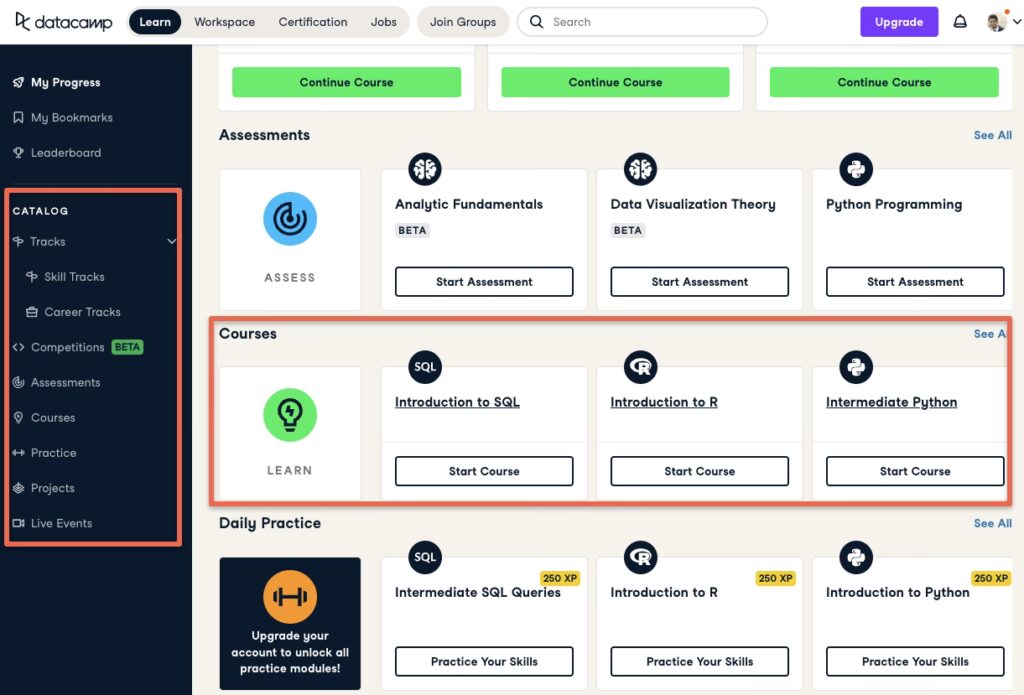
Task: Click the SQL icon on Introduction to SQL
Action: pos(425,367)
